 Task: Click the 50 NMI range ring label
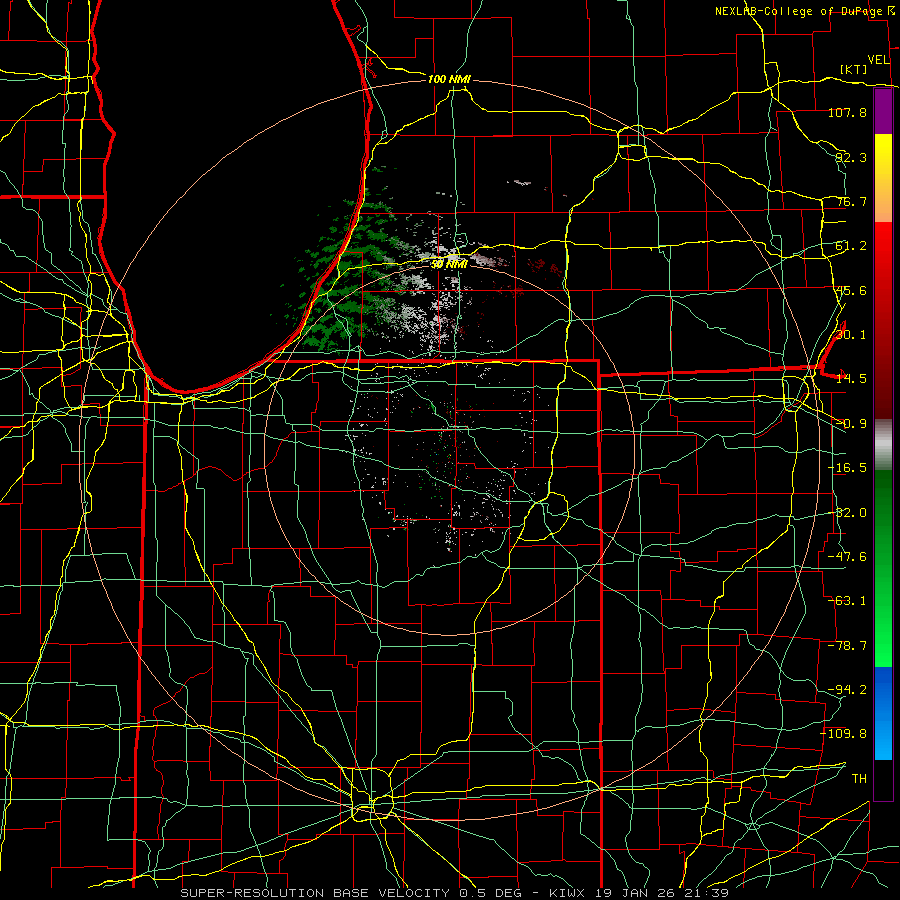449,264
